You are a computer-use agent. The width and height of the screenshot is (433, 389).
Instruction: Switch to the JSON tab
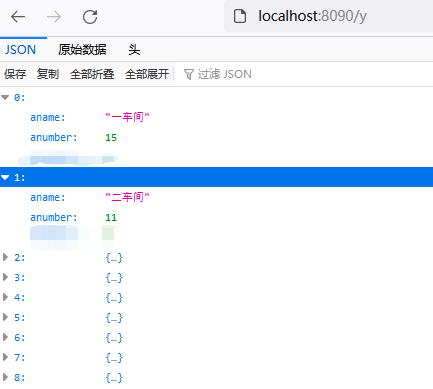[20, 50]
